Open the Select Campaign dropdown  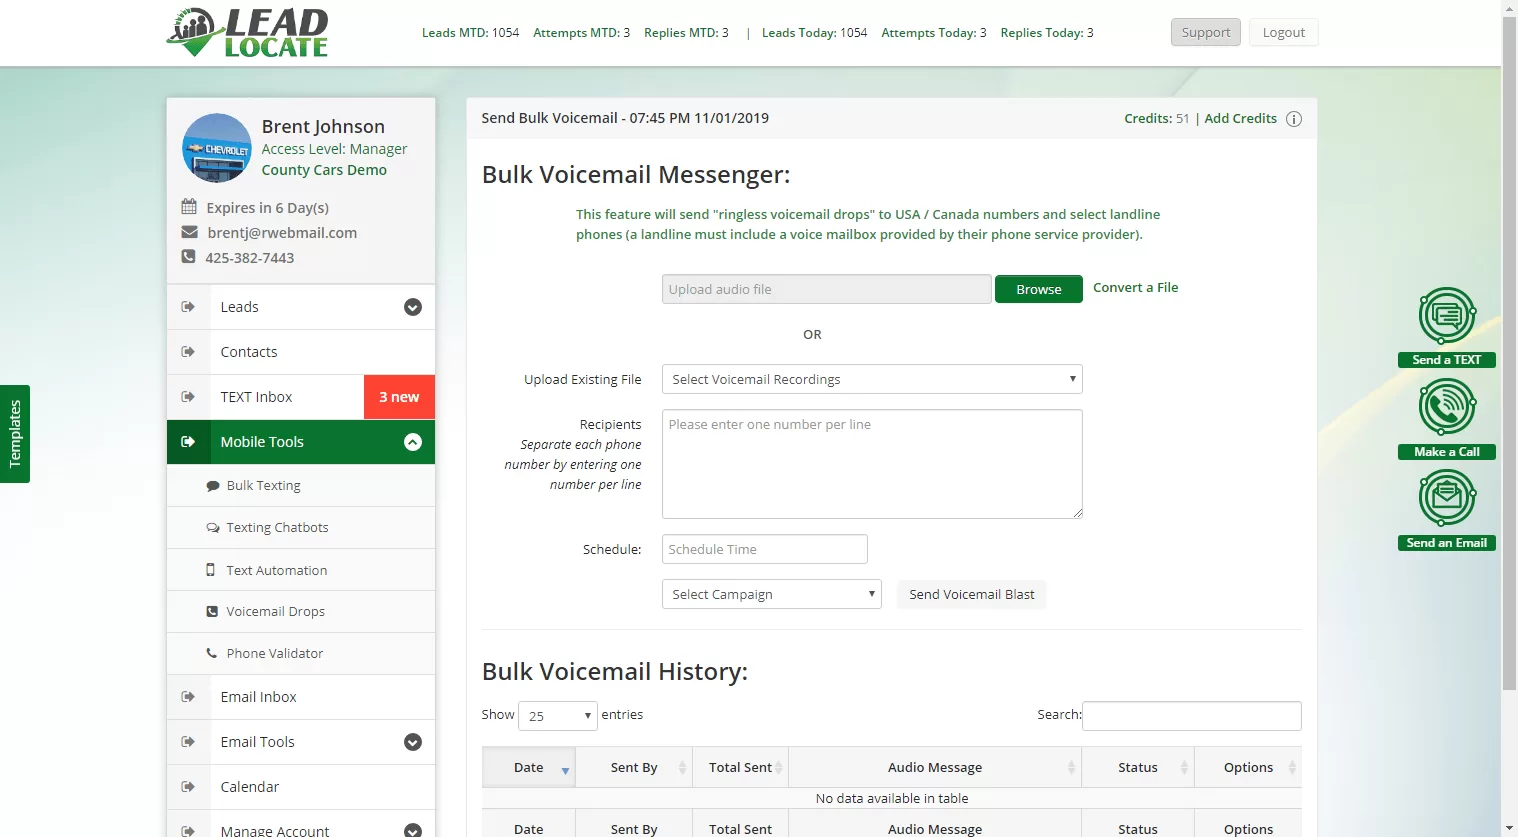[x=772, y=594]
